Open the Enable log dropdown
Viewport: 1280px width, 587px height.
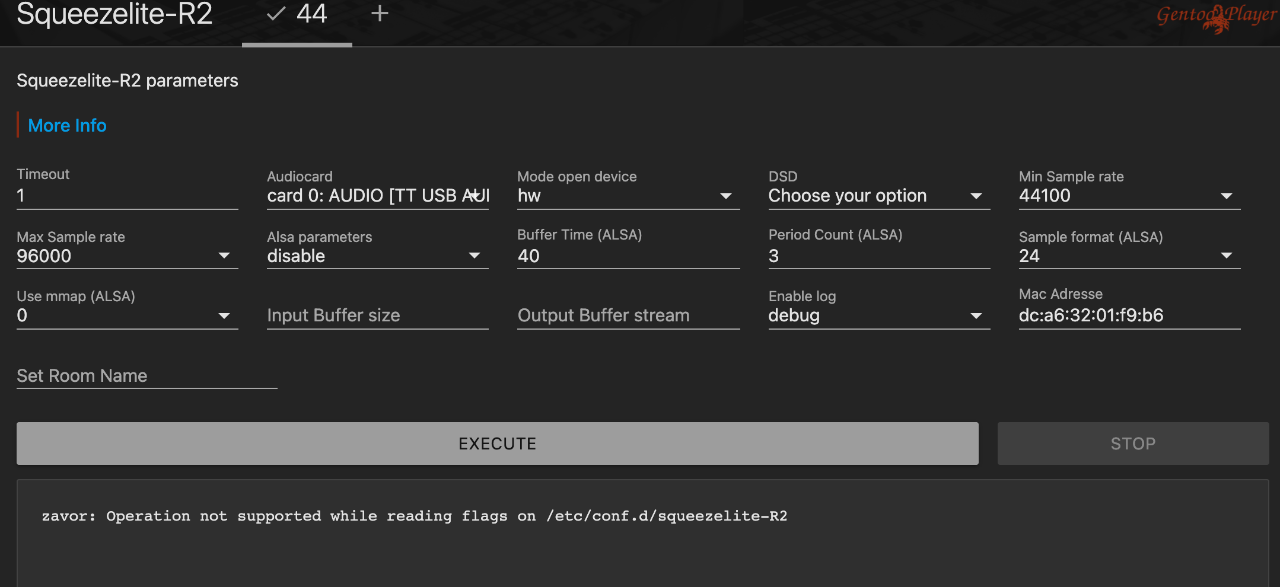pyautogui.click(x=879, y=316)
